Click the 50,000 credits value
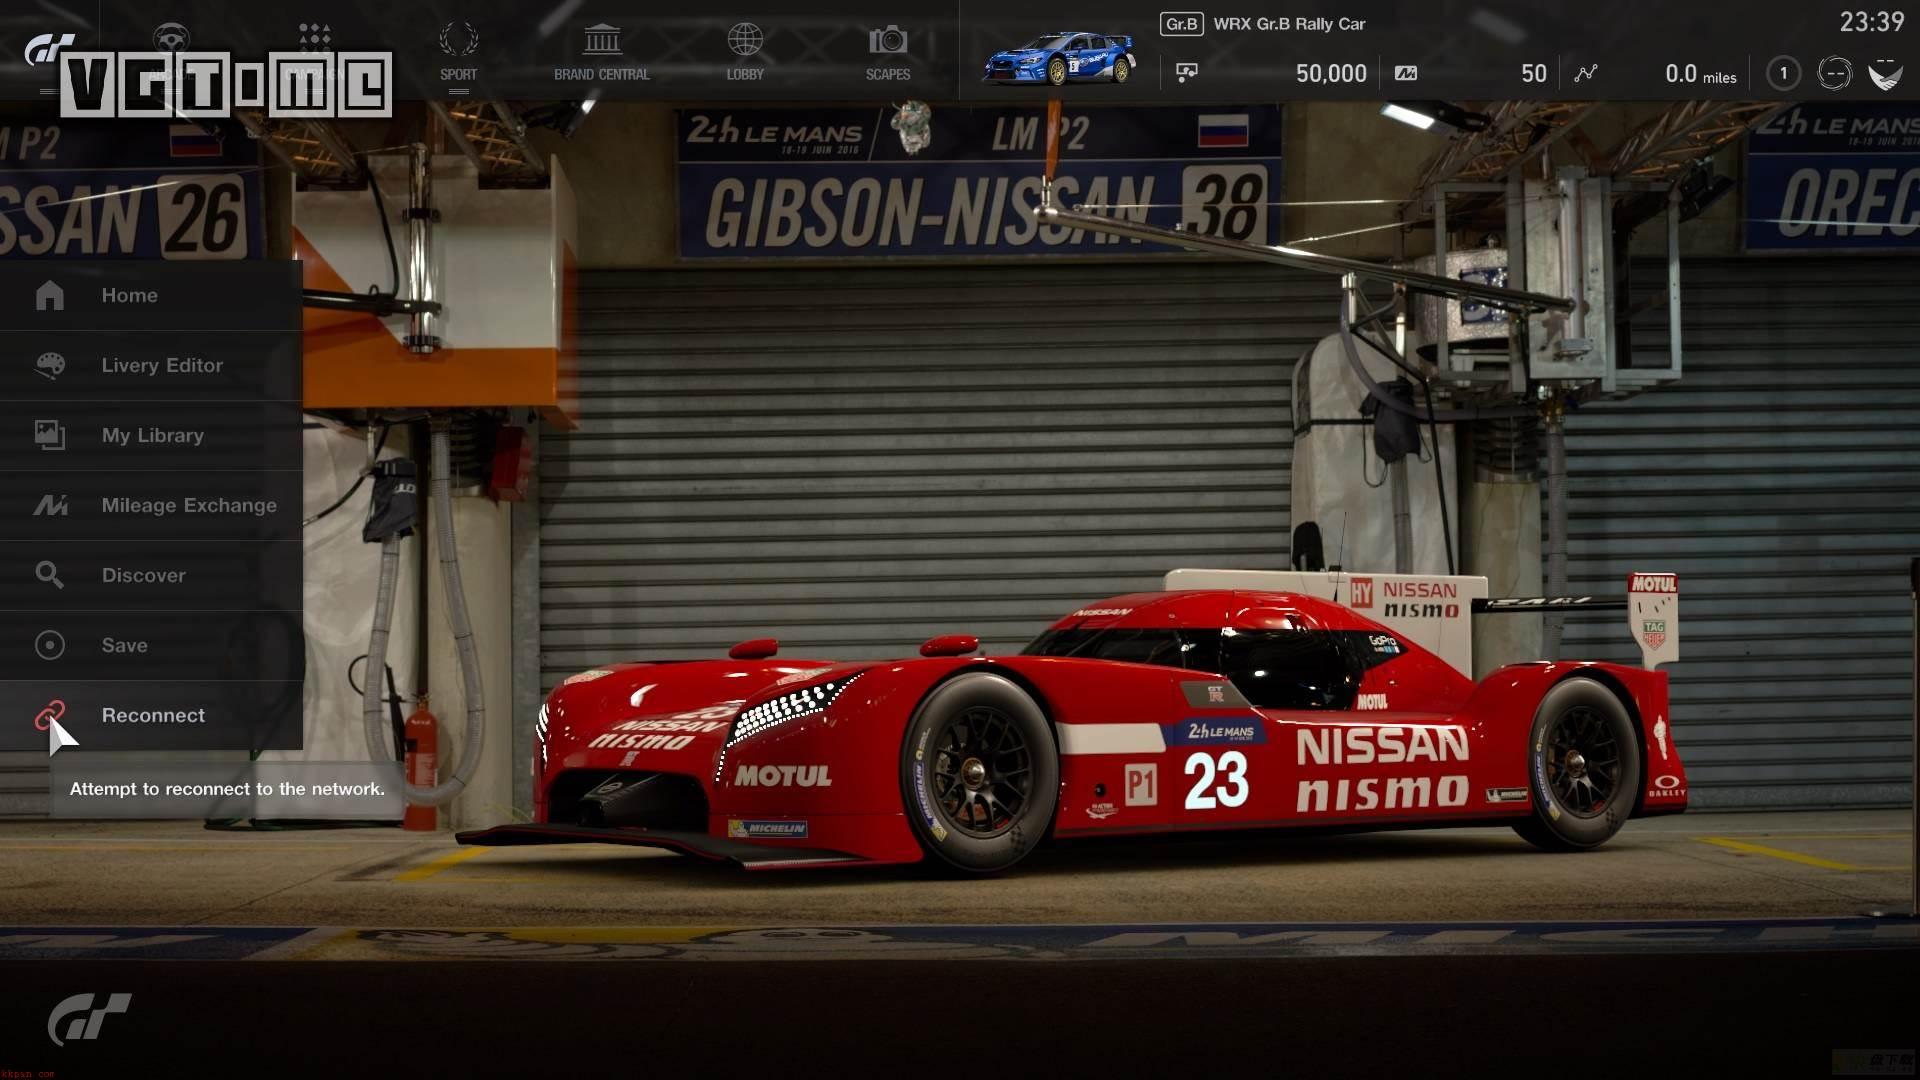Viewport: 1920px width, 1080px height. click(x=1331, y=73)
